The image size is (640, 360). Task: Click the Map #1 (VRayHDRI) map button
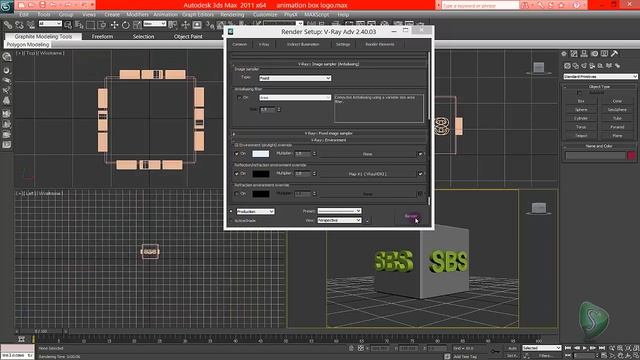pyautogui.click(x=367, y=174)
